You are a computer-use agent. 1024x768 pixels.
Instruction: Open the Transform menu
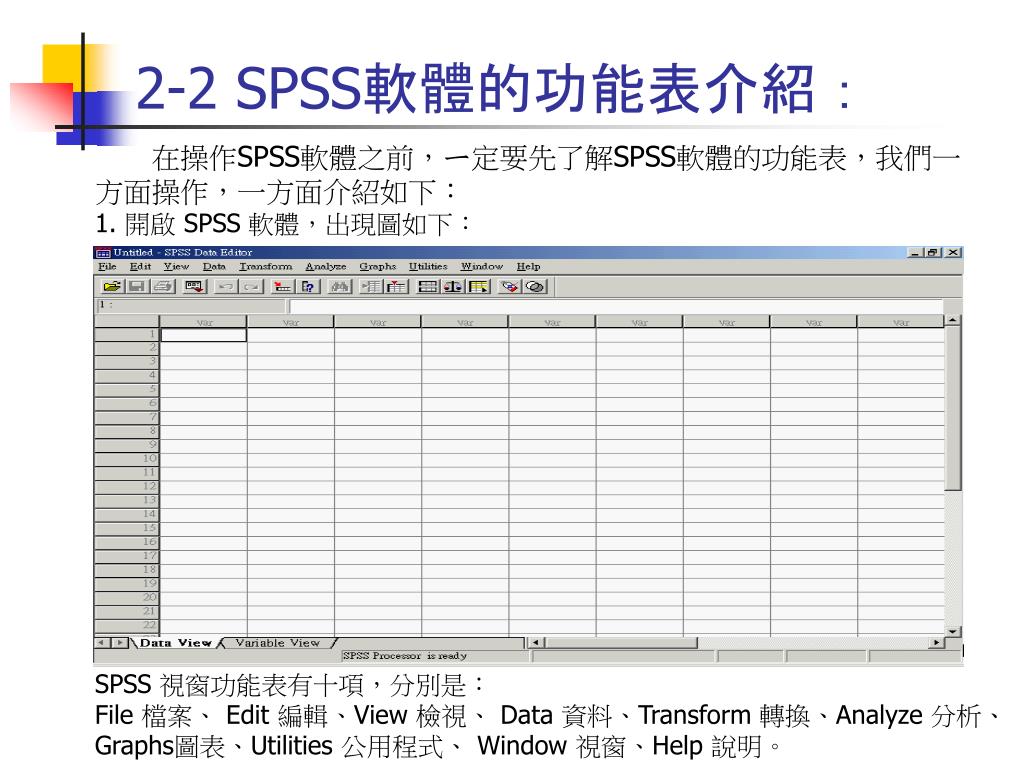(266, 266)
